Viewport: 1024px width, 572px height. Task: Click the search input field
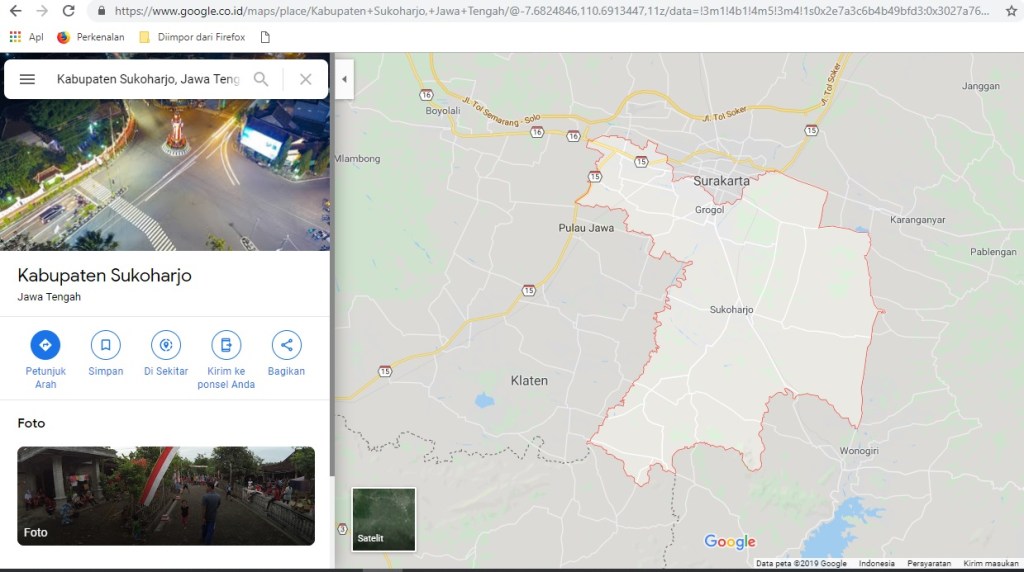pyautogui.click(x=147, y=79)
